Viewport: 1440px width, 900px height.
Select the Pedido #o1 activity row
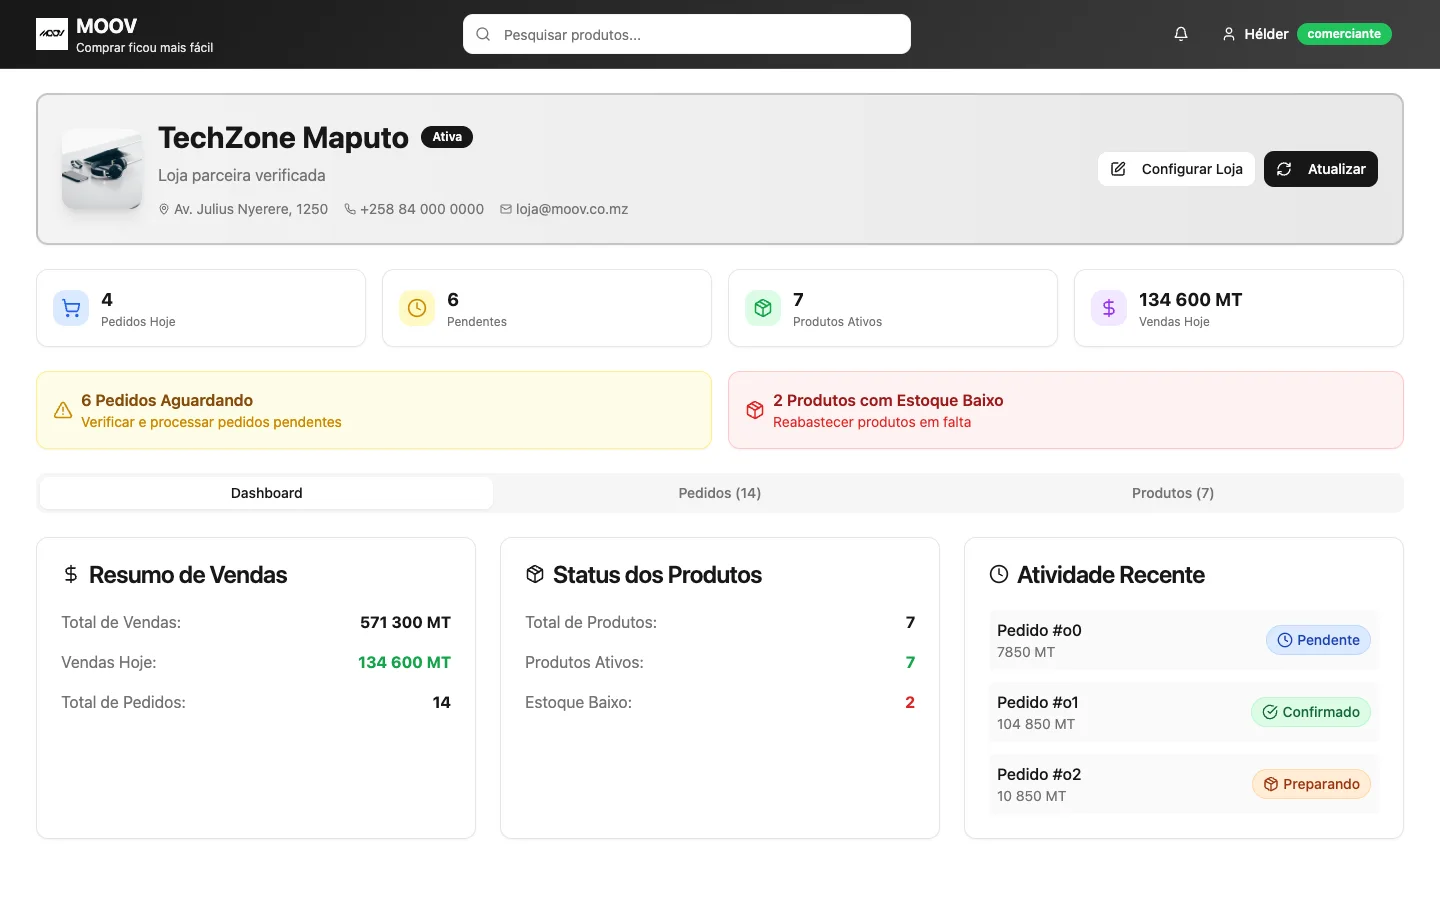[1184, 712]
